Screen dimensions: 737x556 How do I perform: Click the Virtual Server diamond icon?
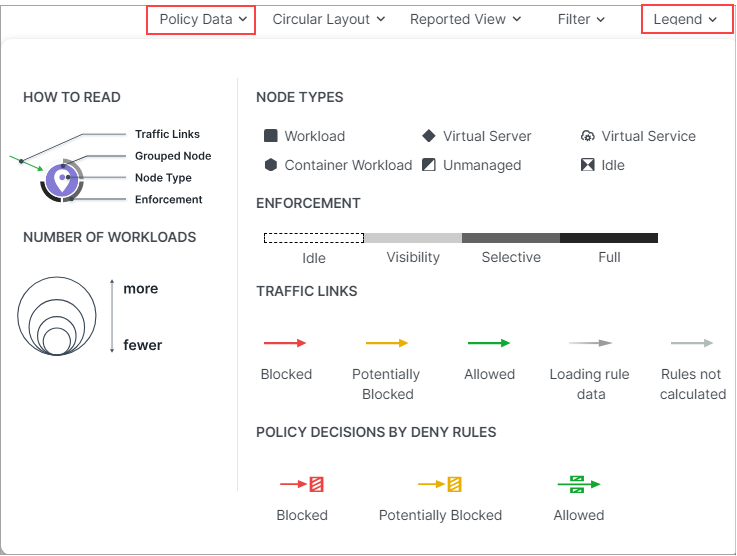point(429,136)
